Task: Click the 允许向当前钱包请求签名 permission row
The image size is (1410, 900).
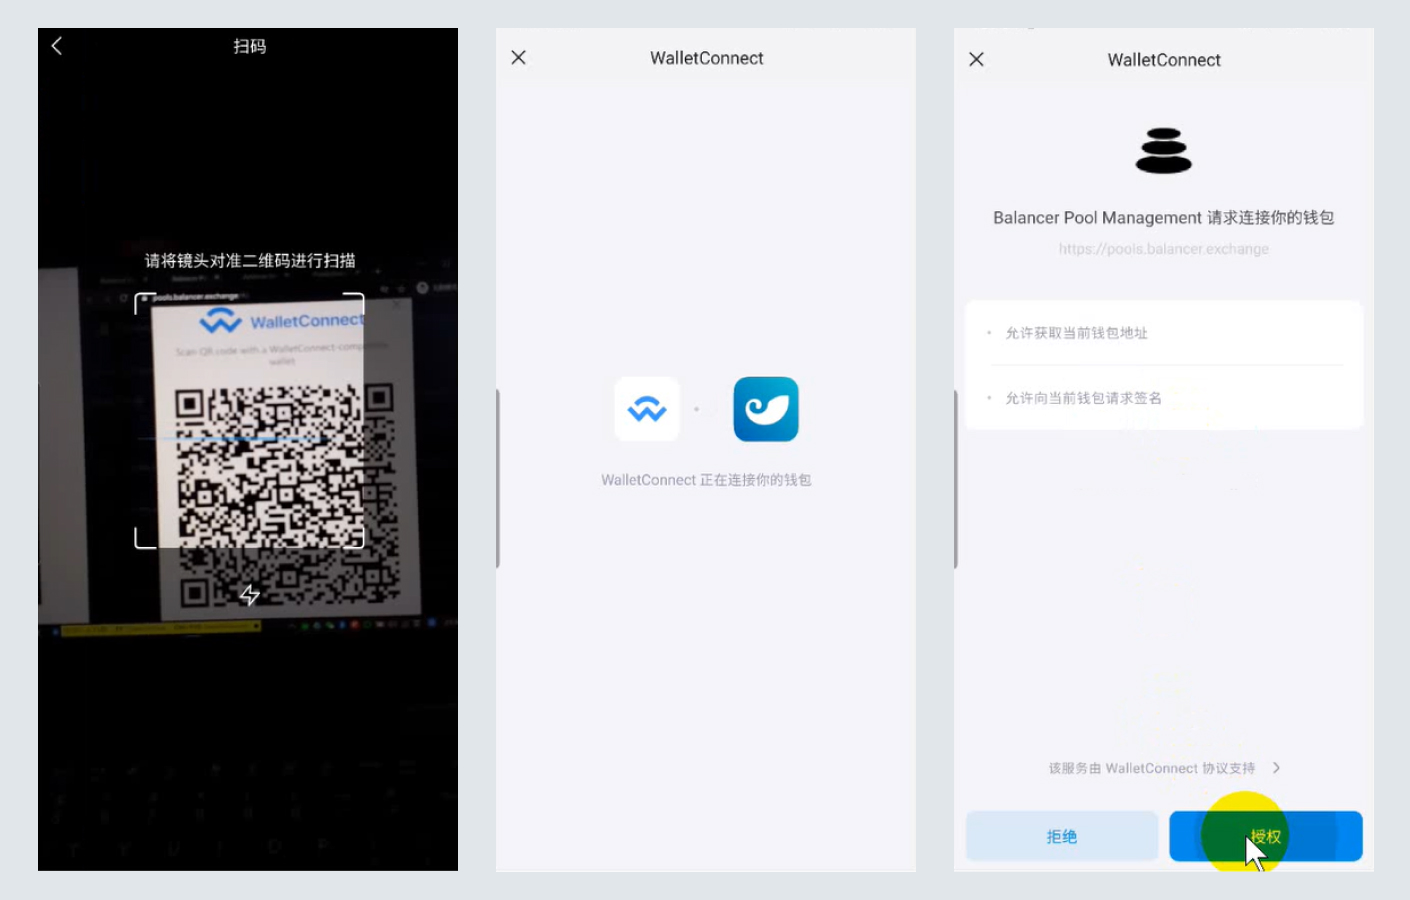Action: pos(1164,398)
